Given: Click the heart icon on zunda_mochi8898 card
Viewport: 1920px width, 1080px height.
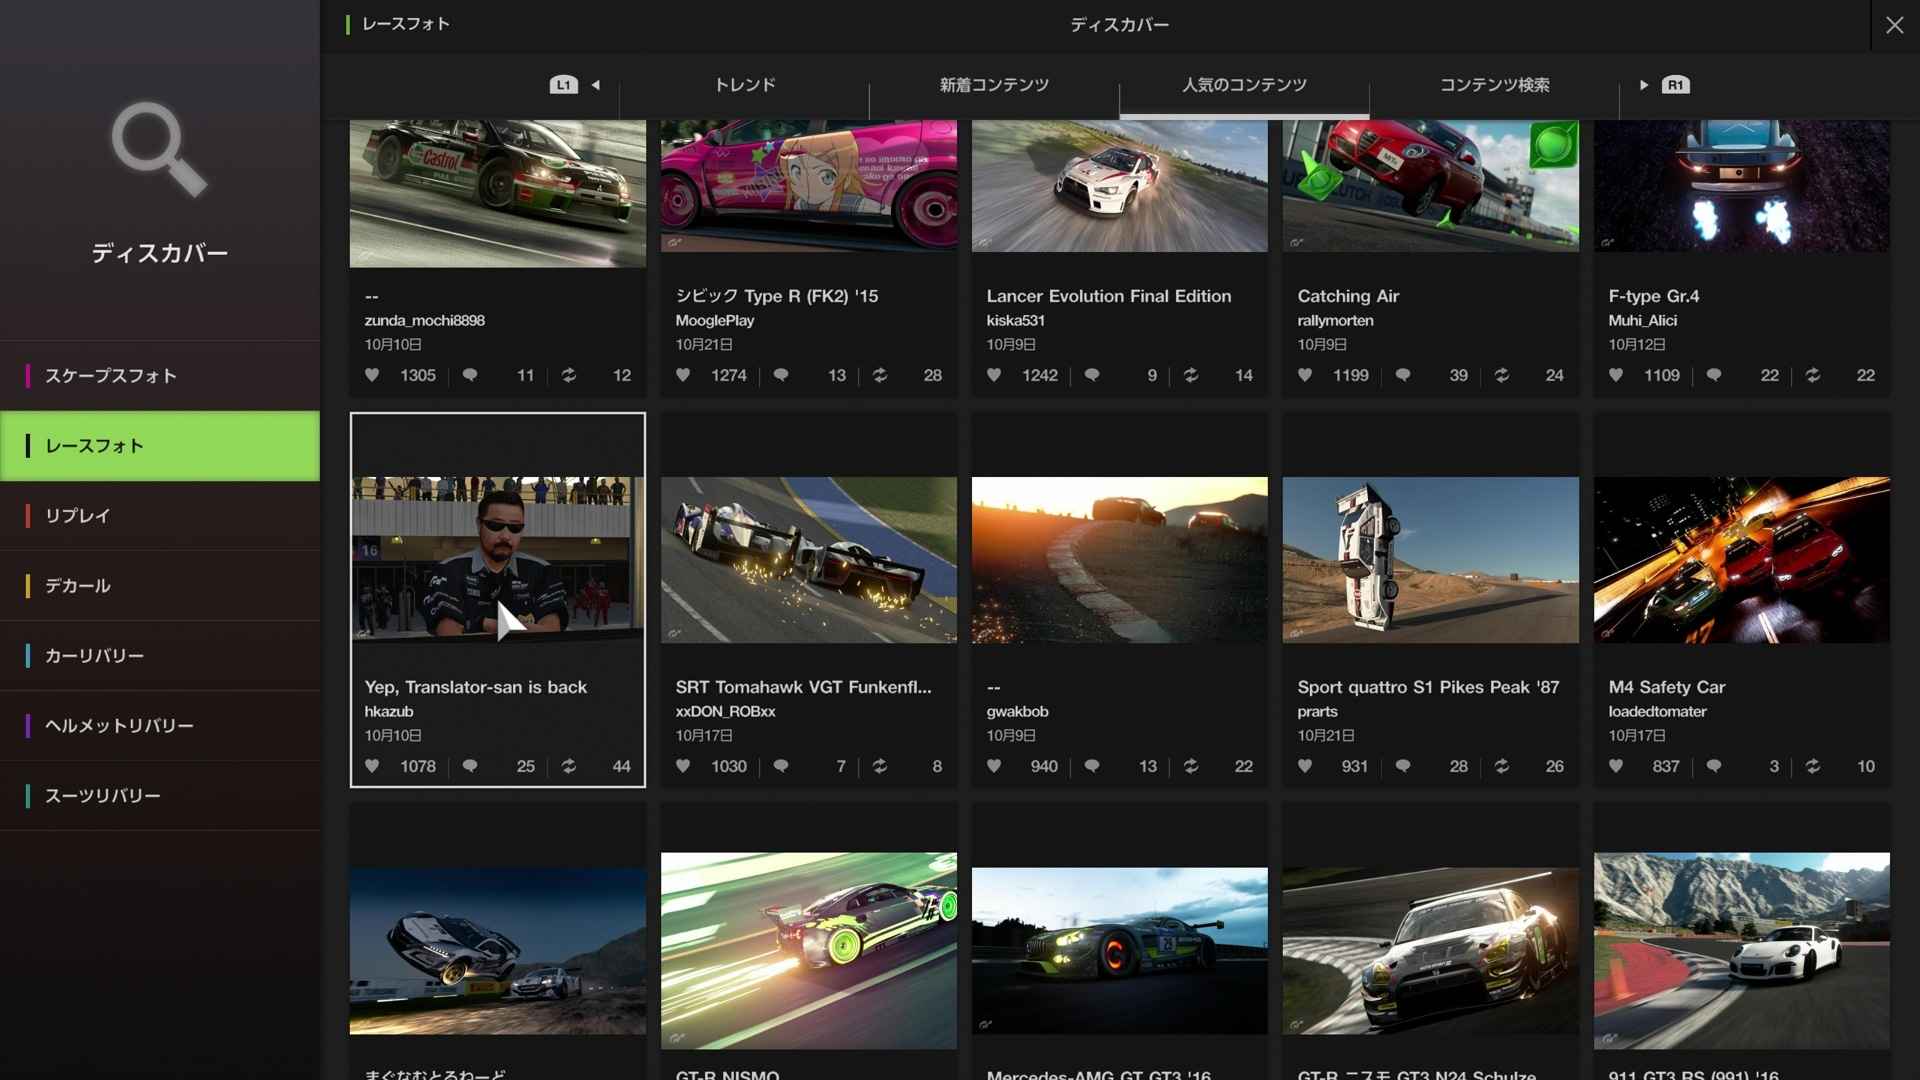Looking at the screenshot, I should click(372, 375).
